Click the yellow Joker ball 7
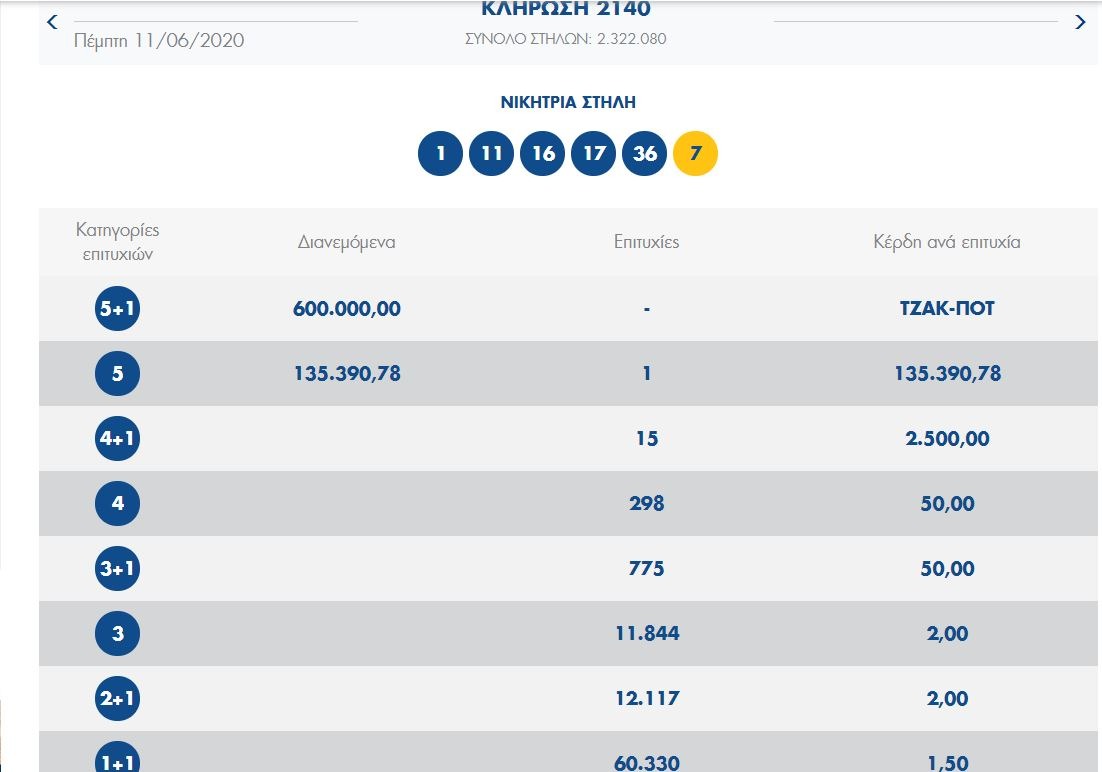 click(696, 154)
